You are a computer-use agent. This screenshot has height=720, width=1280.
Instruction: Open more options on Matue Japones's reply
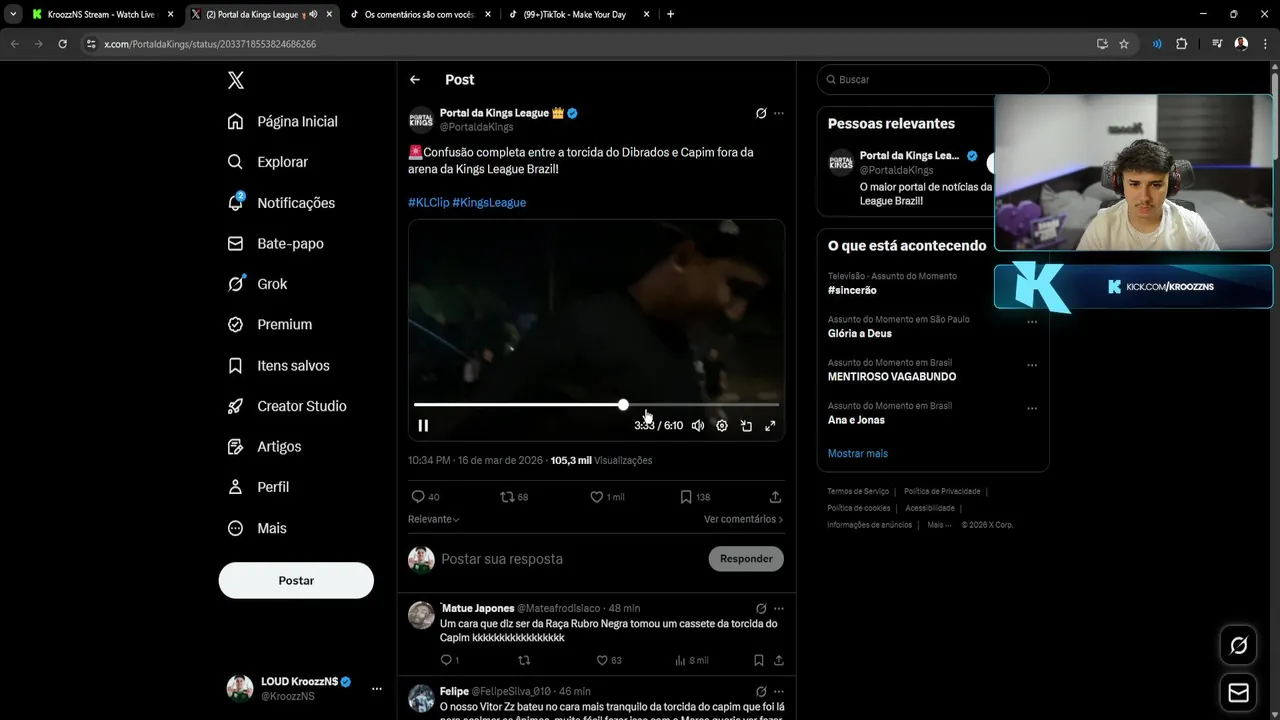(x=779, y=609)
